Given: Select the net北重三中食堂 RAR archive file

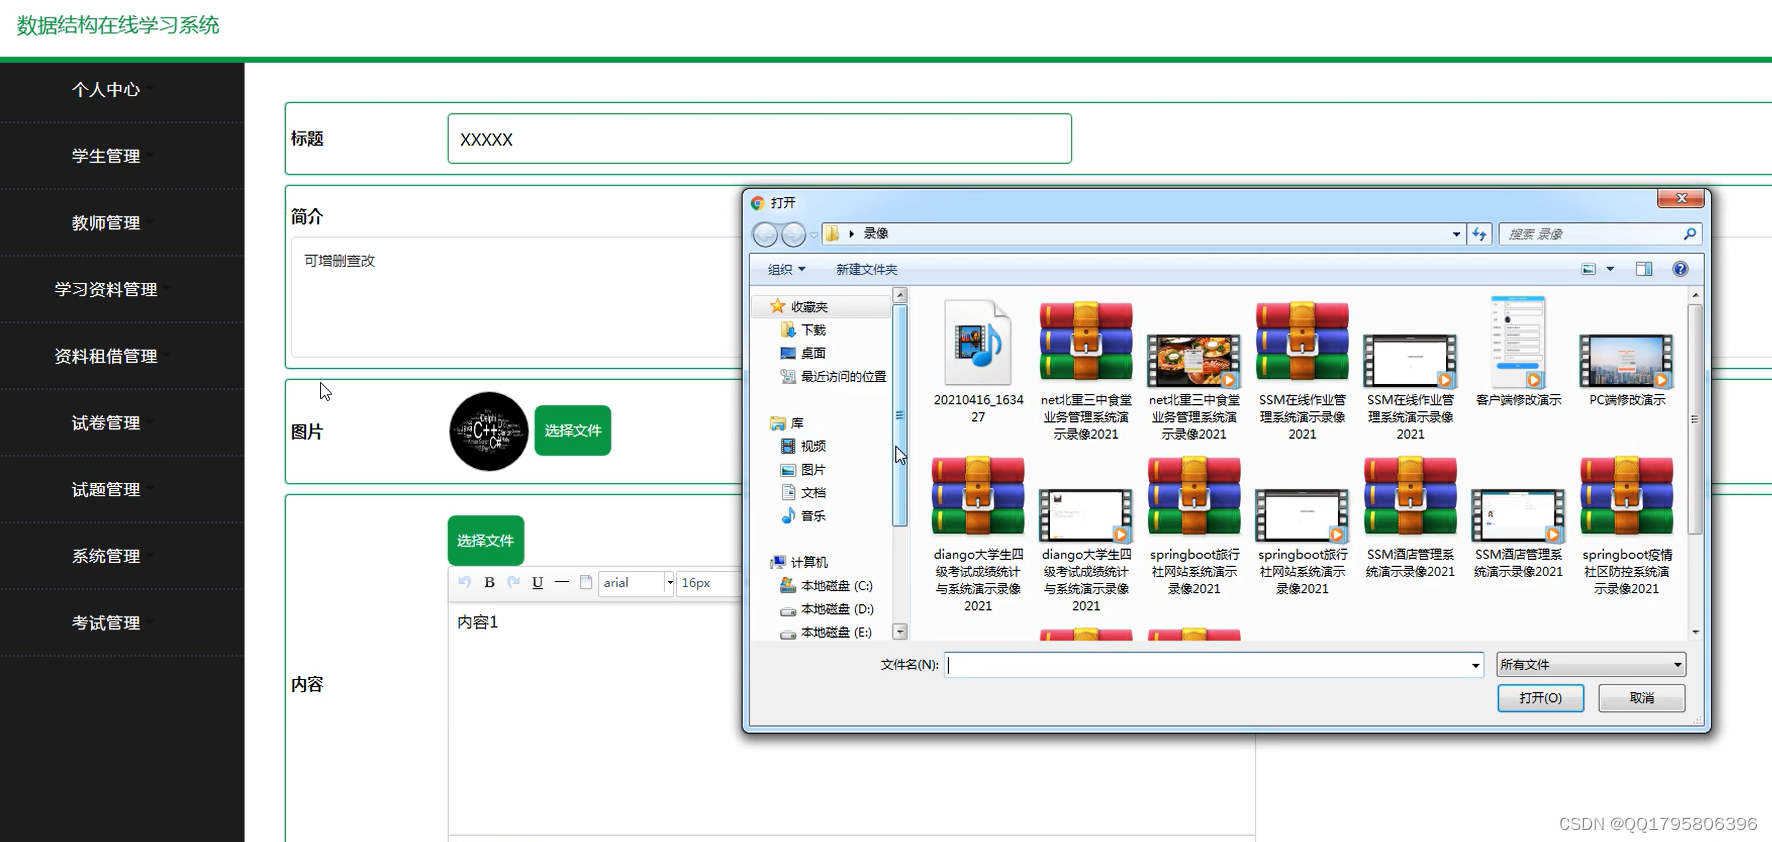Looking at the screenshot, I should 1086,370.
